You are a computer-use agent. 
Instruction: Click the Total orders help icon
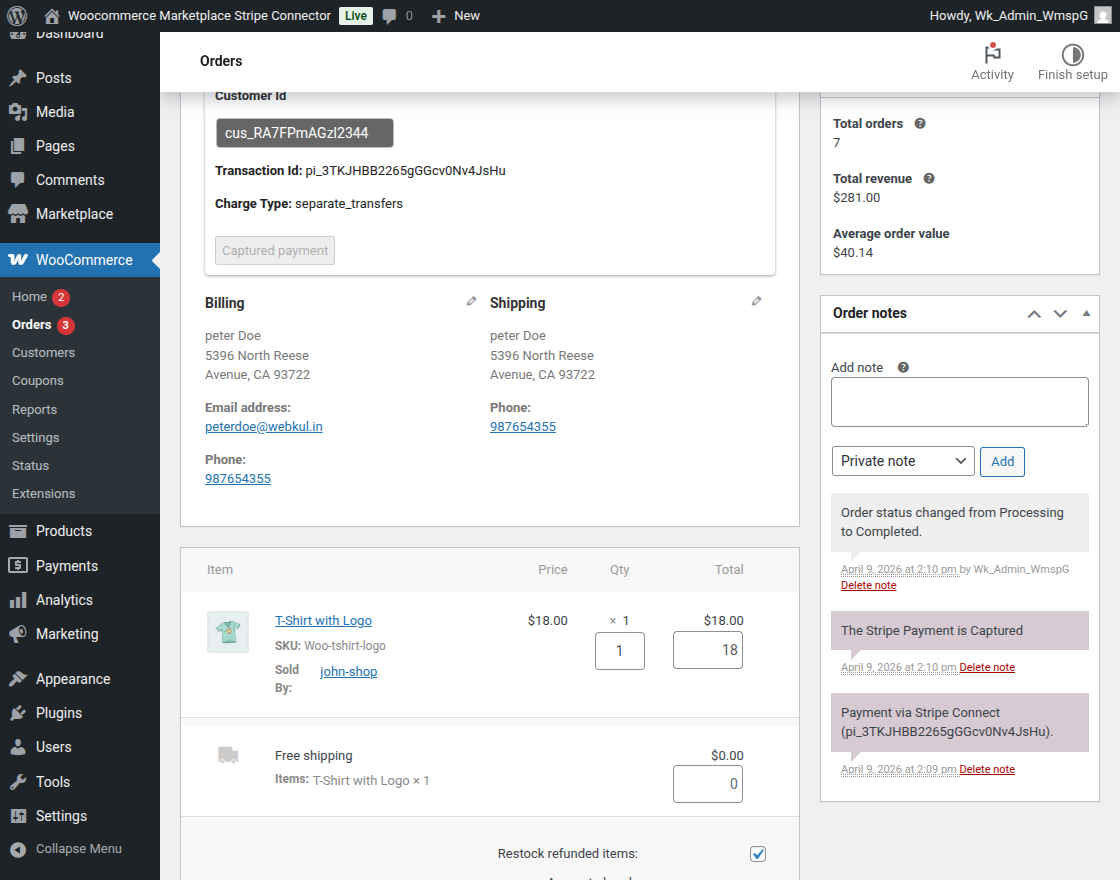point(920,124)
